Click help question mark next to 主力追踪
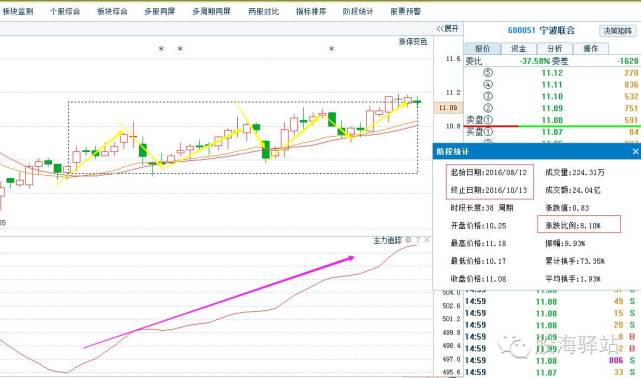The width and height of the screenshot is (641, 378). [x=418, y=240]
